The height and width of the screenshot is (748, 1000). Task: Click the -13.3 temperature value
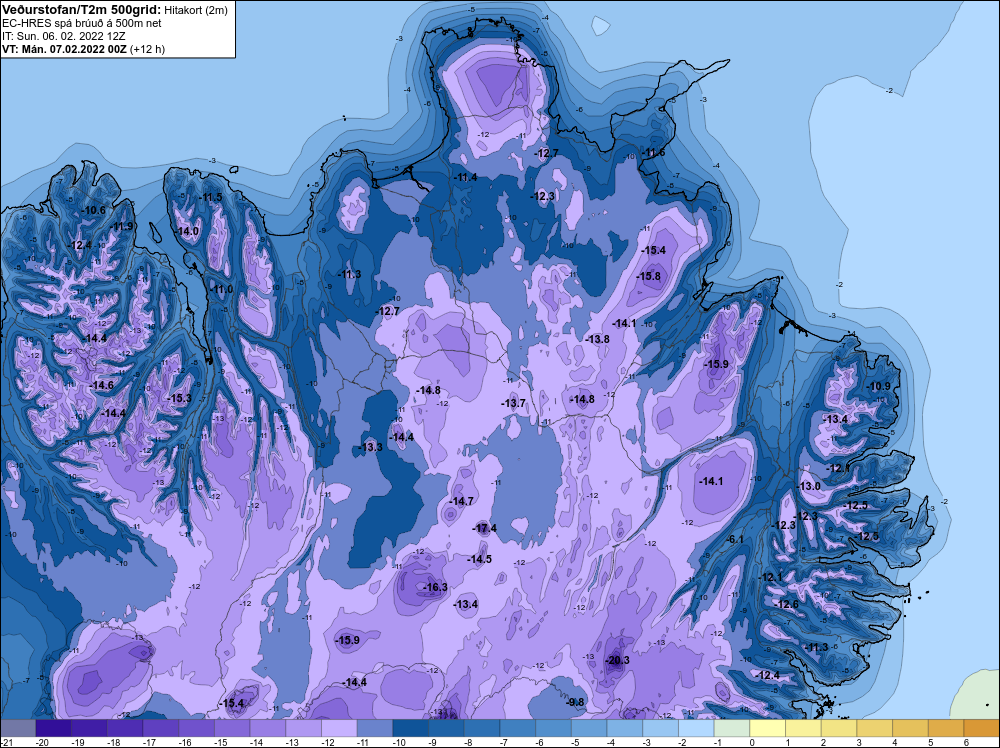(x=371, y=447)
